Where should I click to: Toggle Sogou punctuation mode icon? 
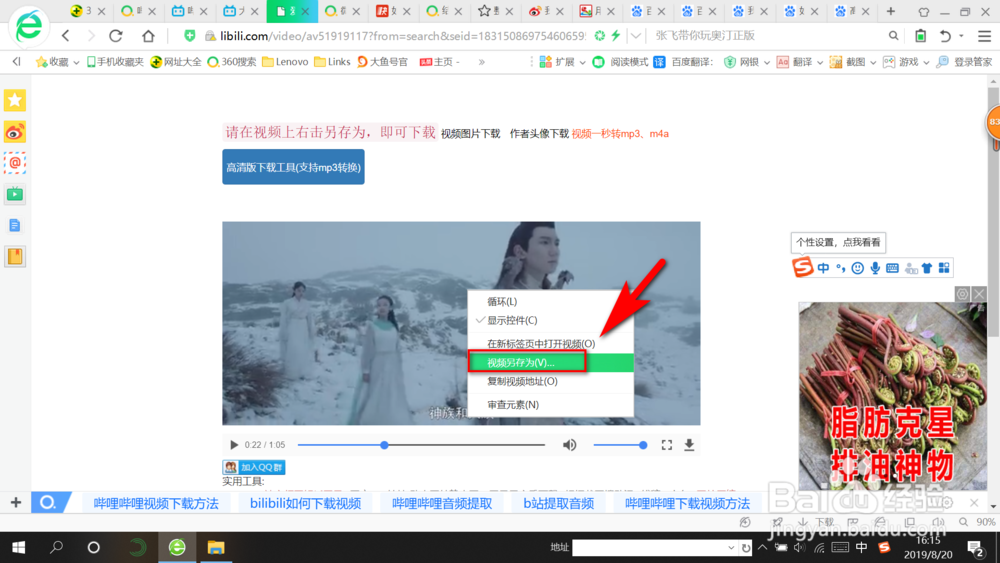[841, 268]
